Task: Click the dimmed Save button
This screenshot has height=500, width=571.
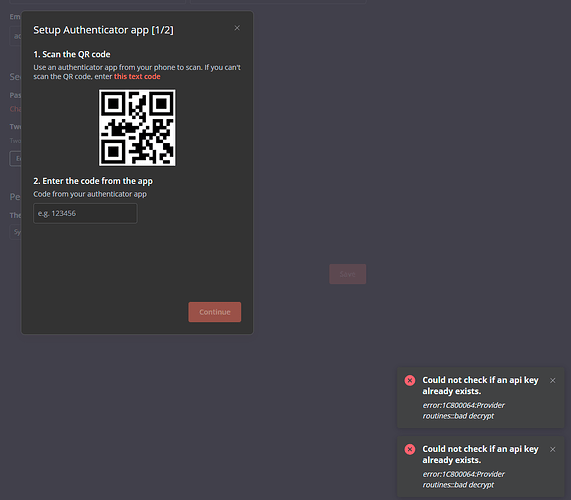Action: coord(347,274)
